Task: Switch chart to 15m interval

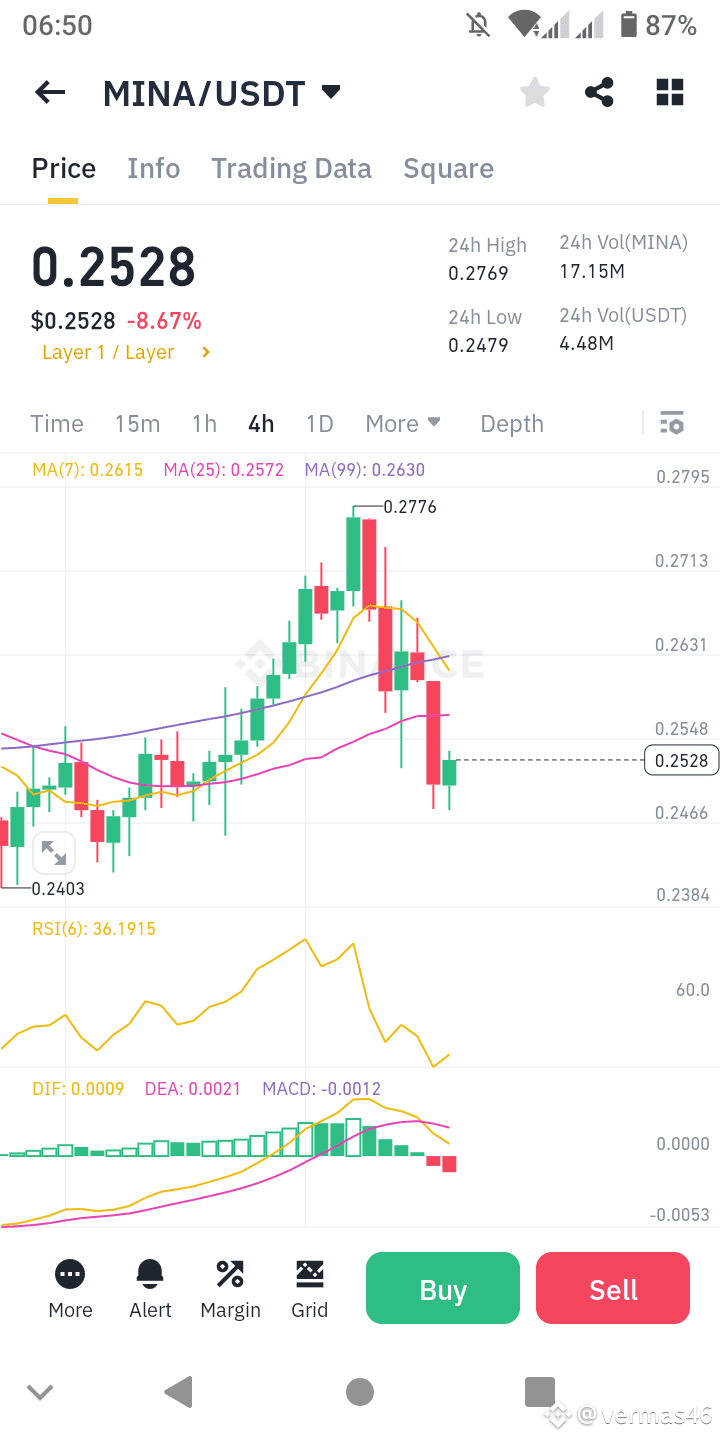Action: [x=137, y=423]
